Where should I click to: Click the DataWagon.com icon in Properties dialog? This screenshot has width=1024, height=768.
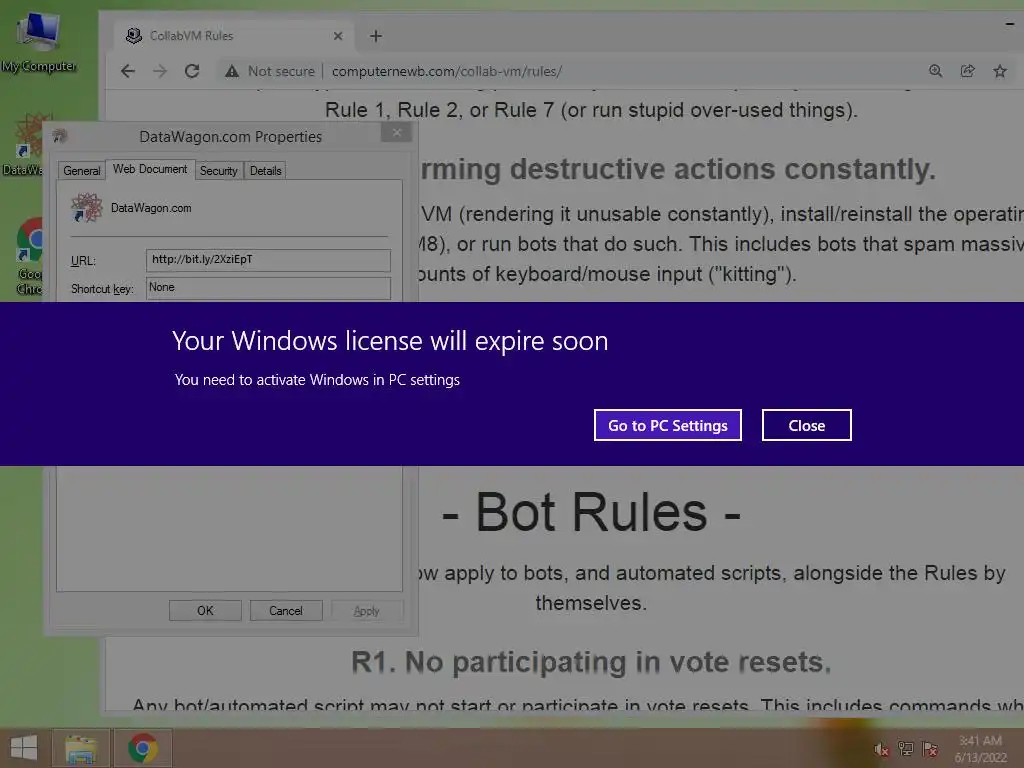[x=86, y=208]
